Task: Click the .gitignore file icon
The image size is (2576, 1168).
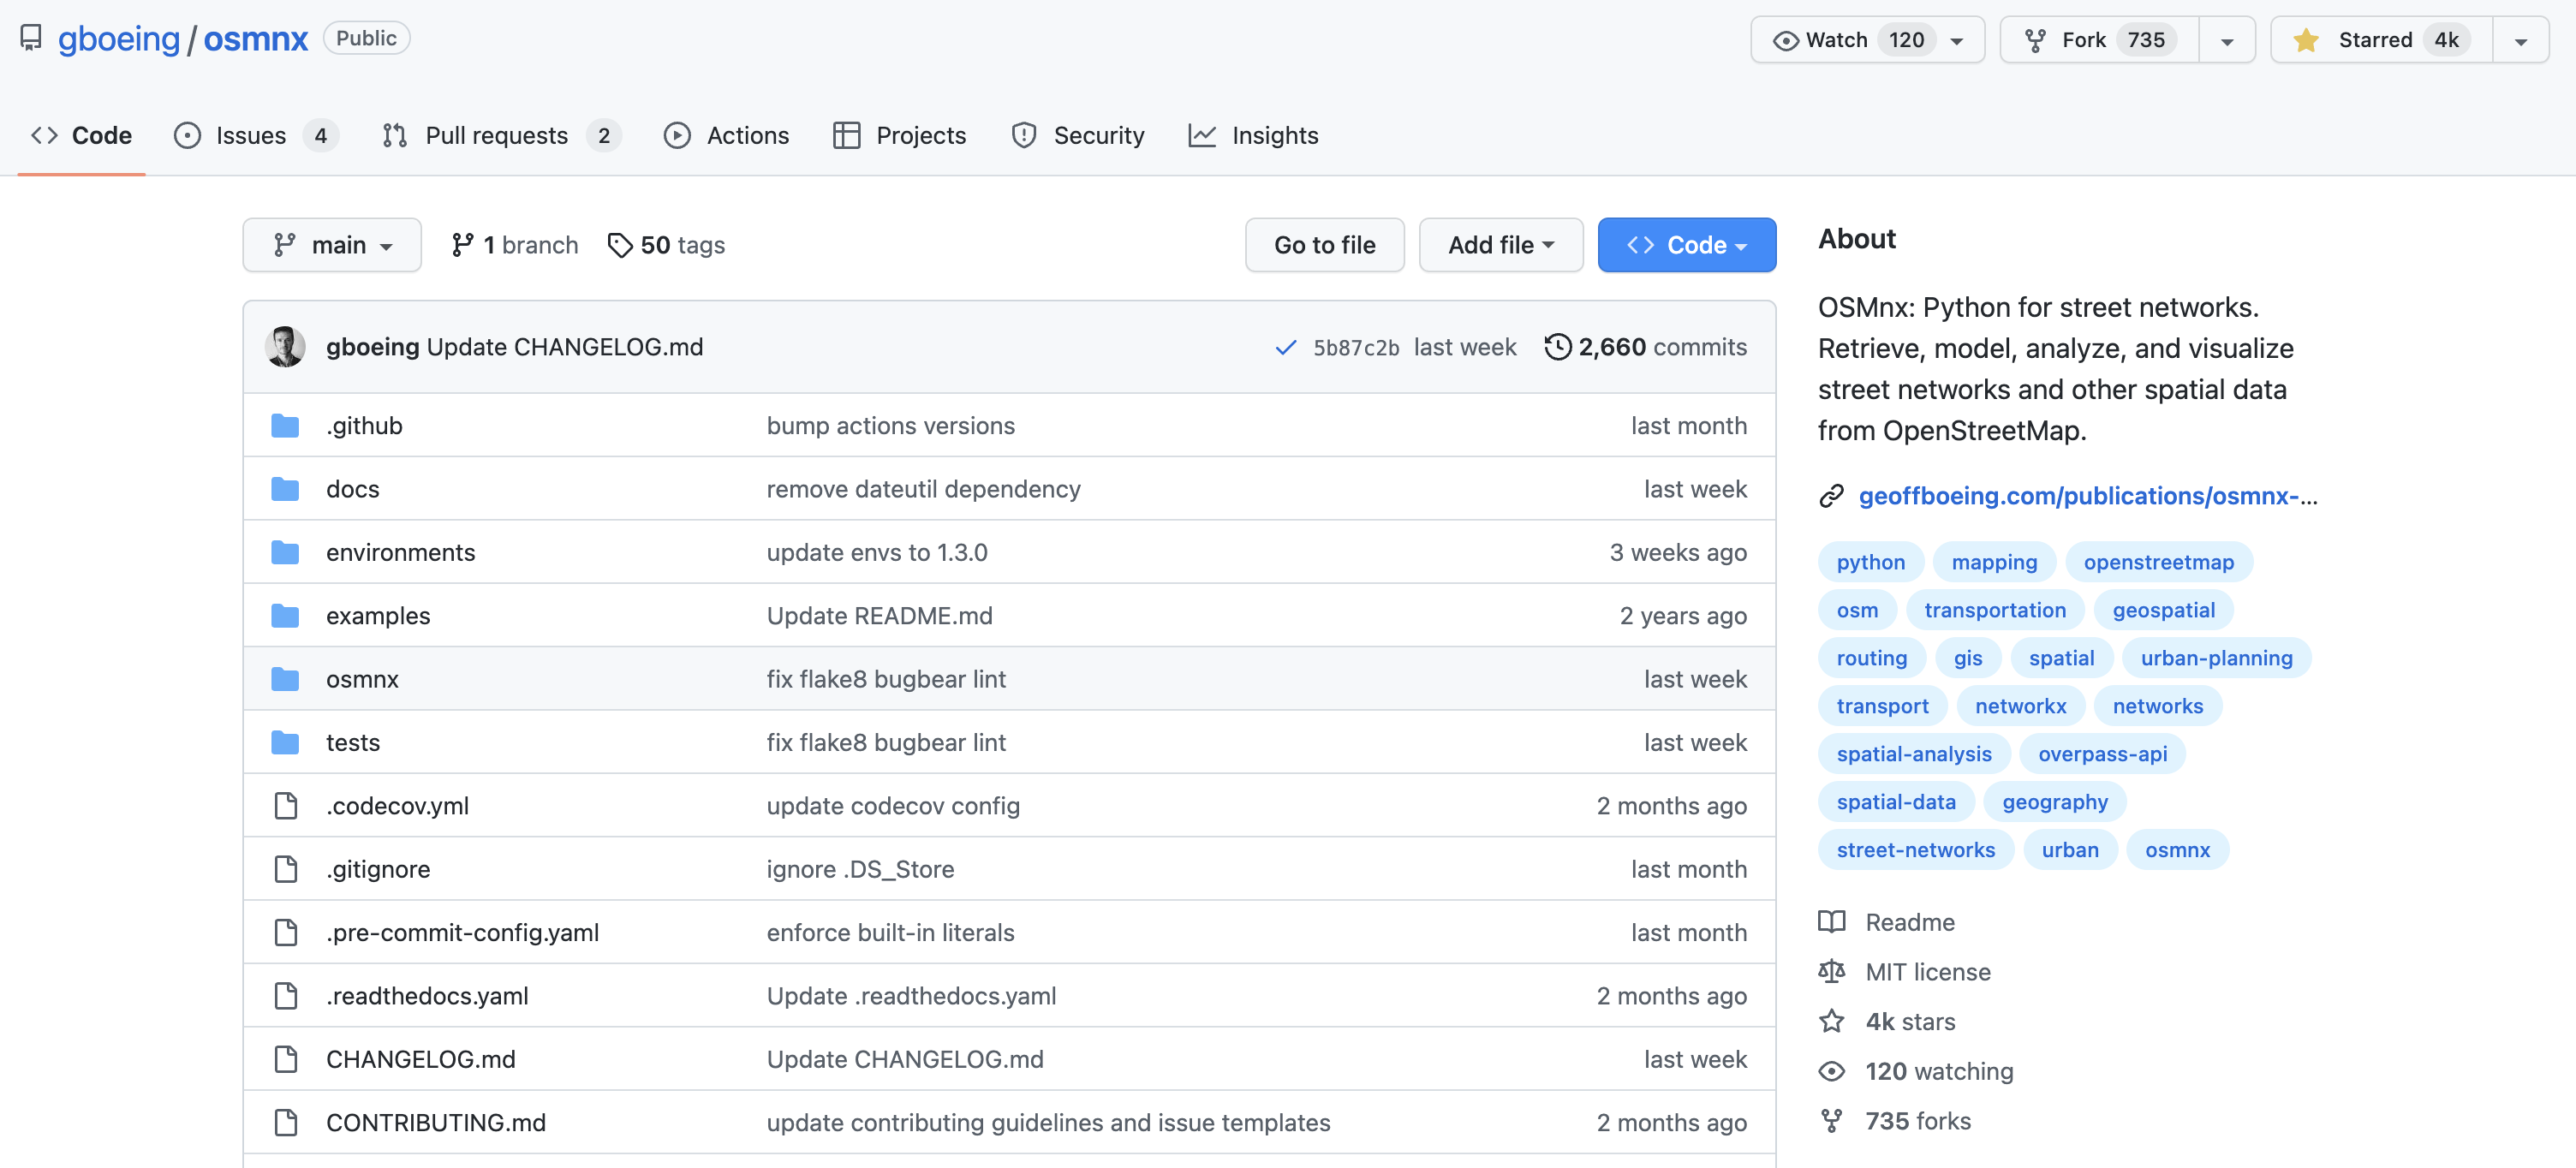Action: 286,869
